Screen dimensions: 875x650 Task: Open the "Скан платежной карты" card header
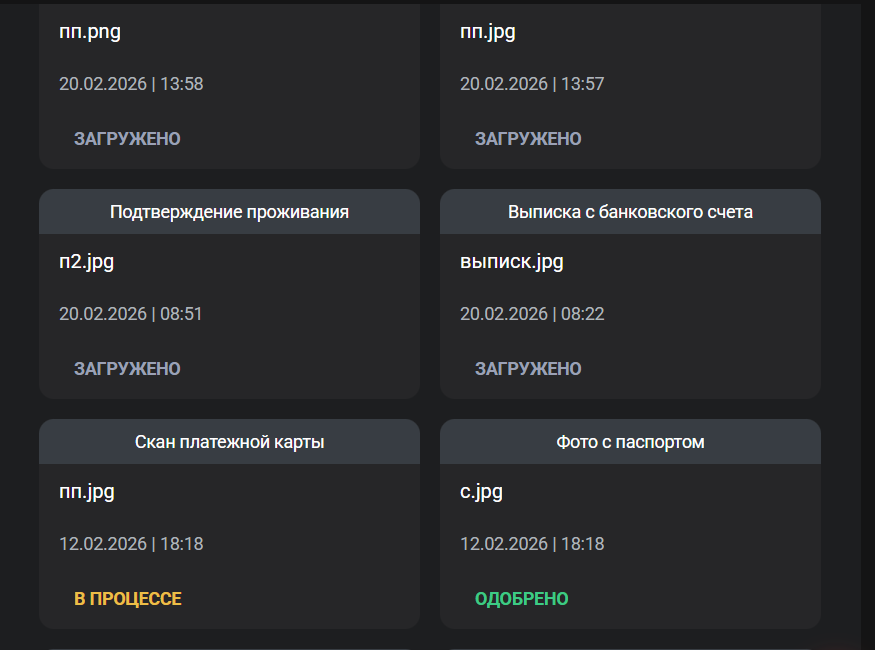coord(229,442)
